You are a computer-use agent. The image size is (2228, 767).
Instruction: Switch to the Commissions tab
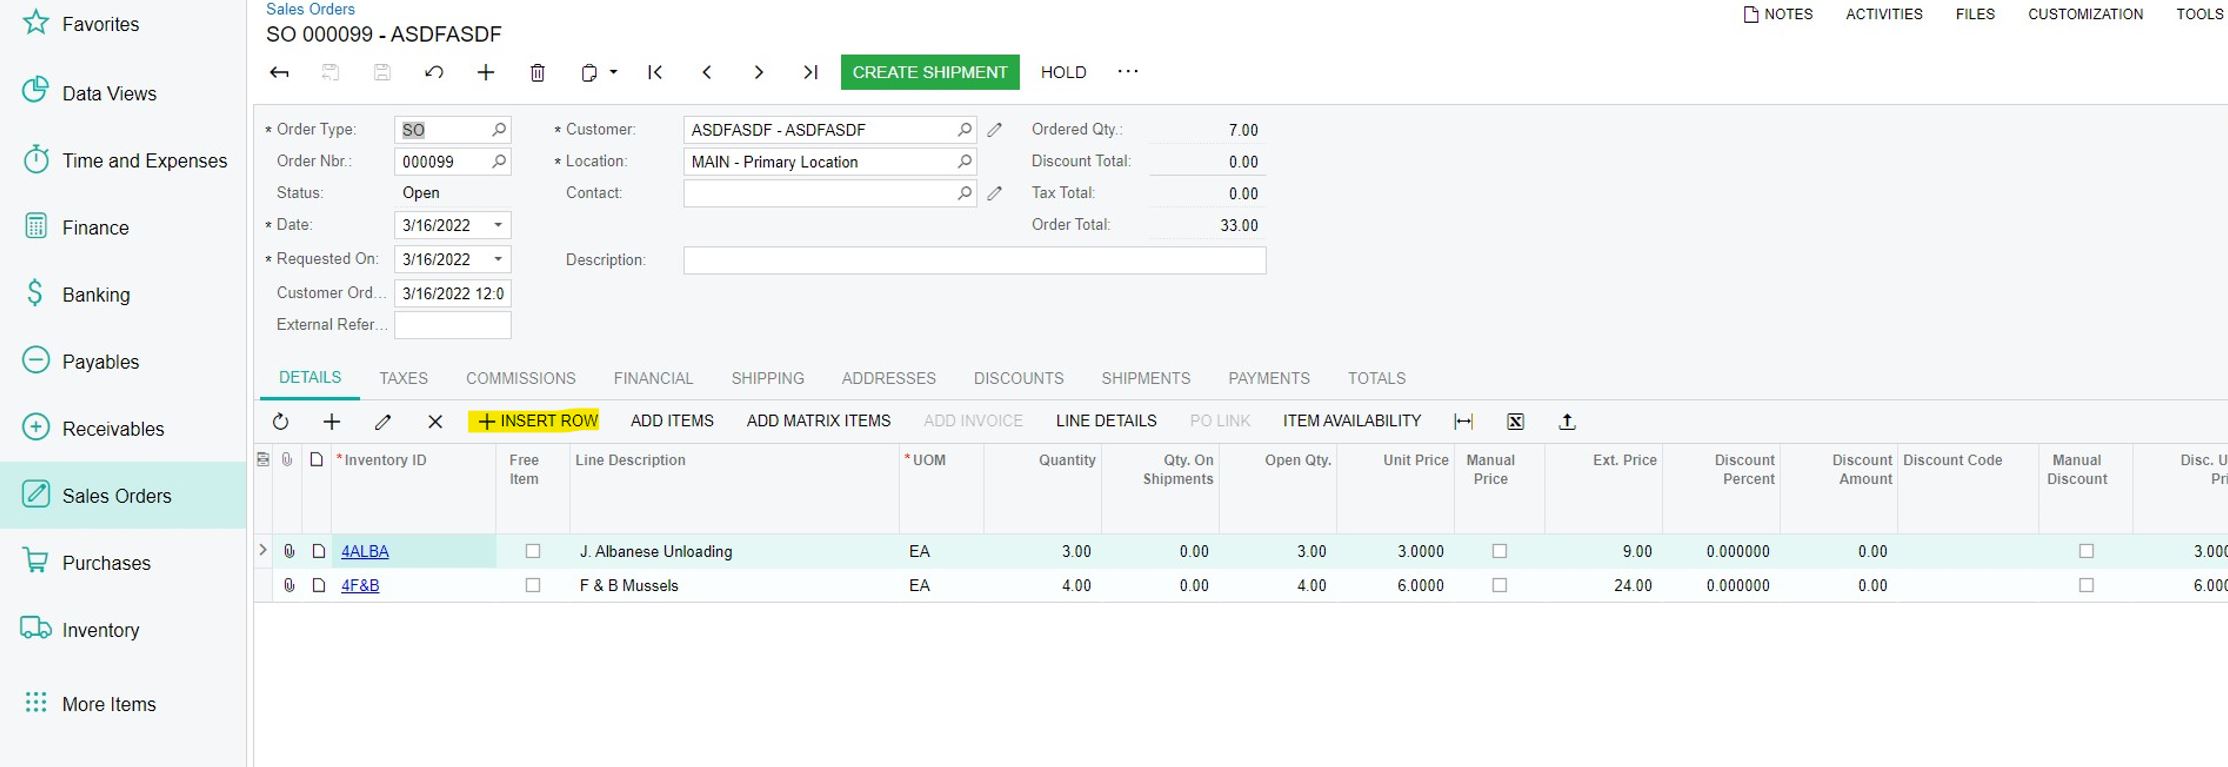point(521,379)
